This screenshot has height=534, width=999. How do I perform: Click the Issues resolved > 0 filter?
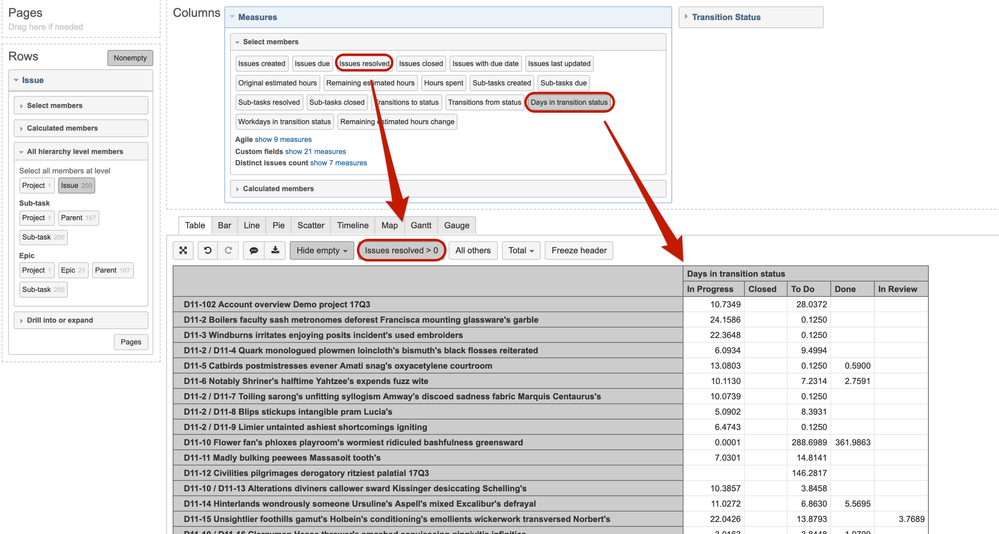(401, 250)
